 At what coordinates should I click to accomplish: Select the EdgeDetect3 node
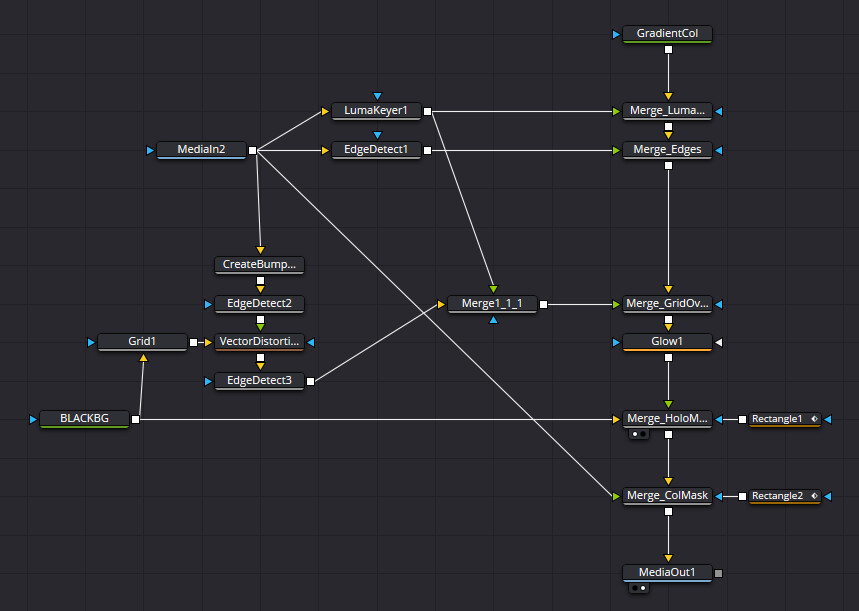pyautogui.click(x=259, y=381)
